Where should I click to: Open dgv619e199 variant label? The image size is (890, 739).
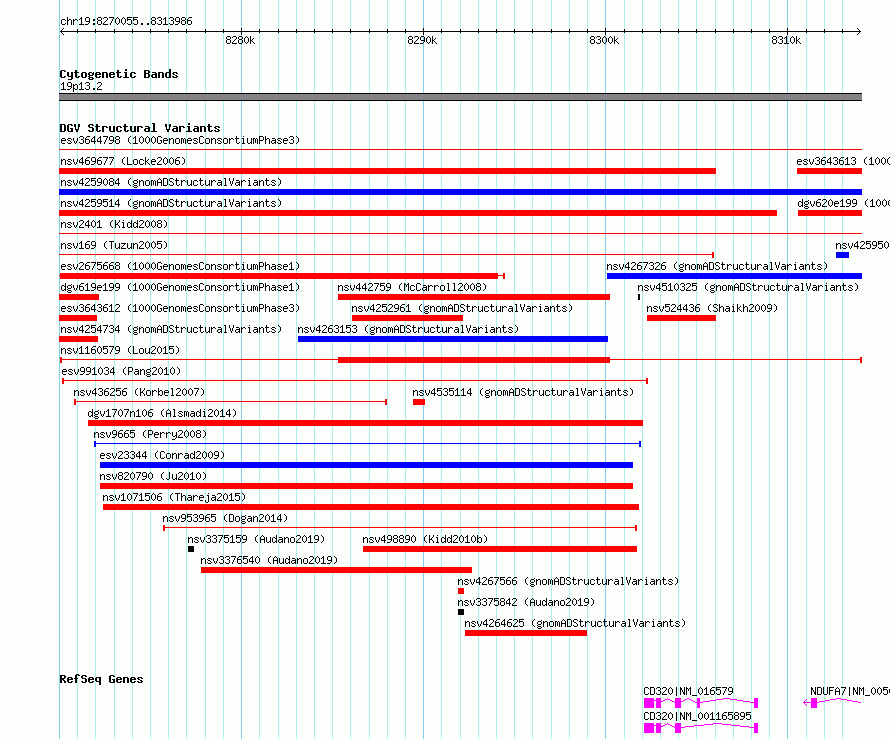(x=180, y=287)
